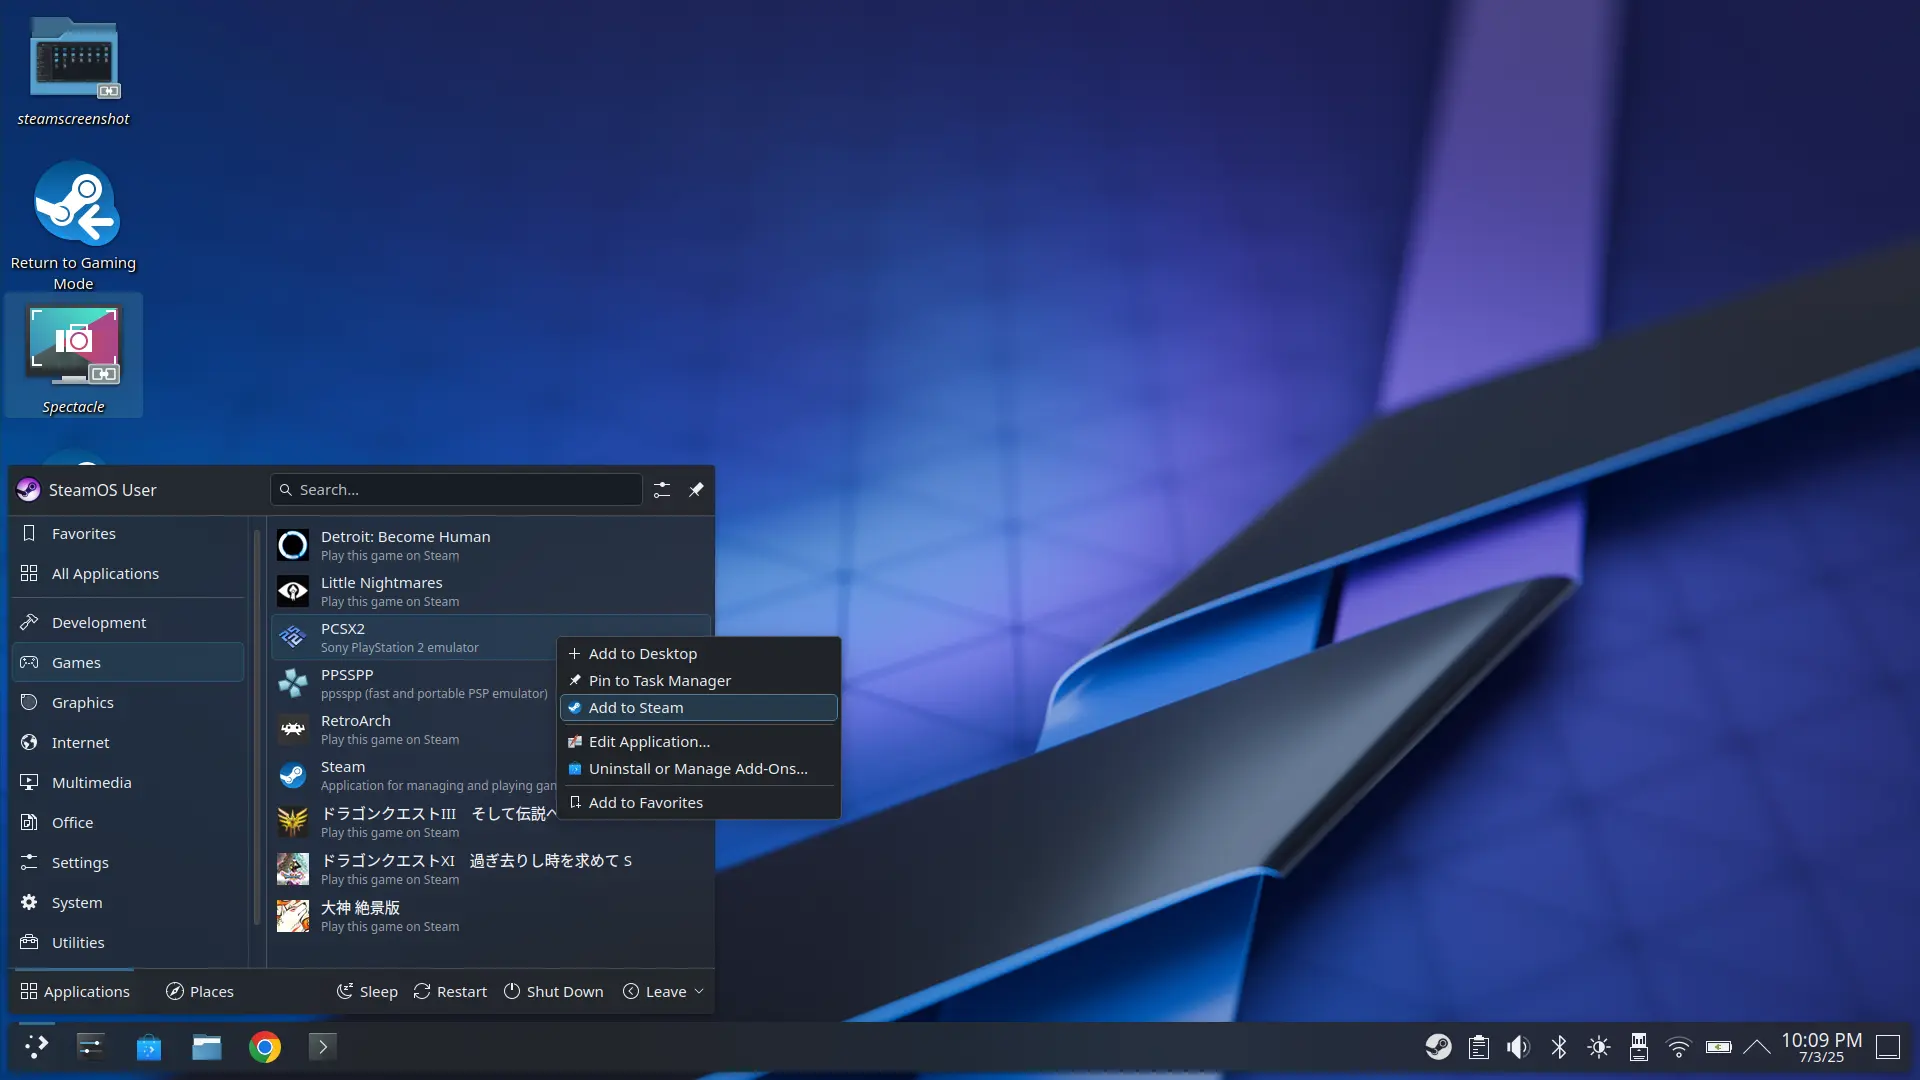The width and height of the screenshot is (1920, 1080).
Task: Switch to the Places tab
Action: [x=200, y=992]
